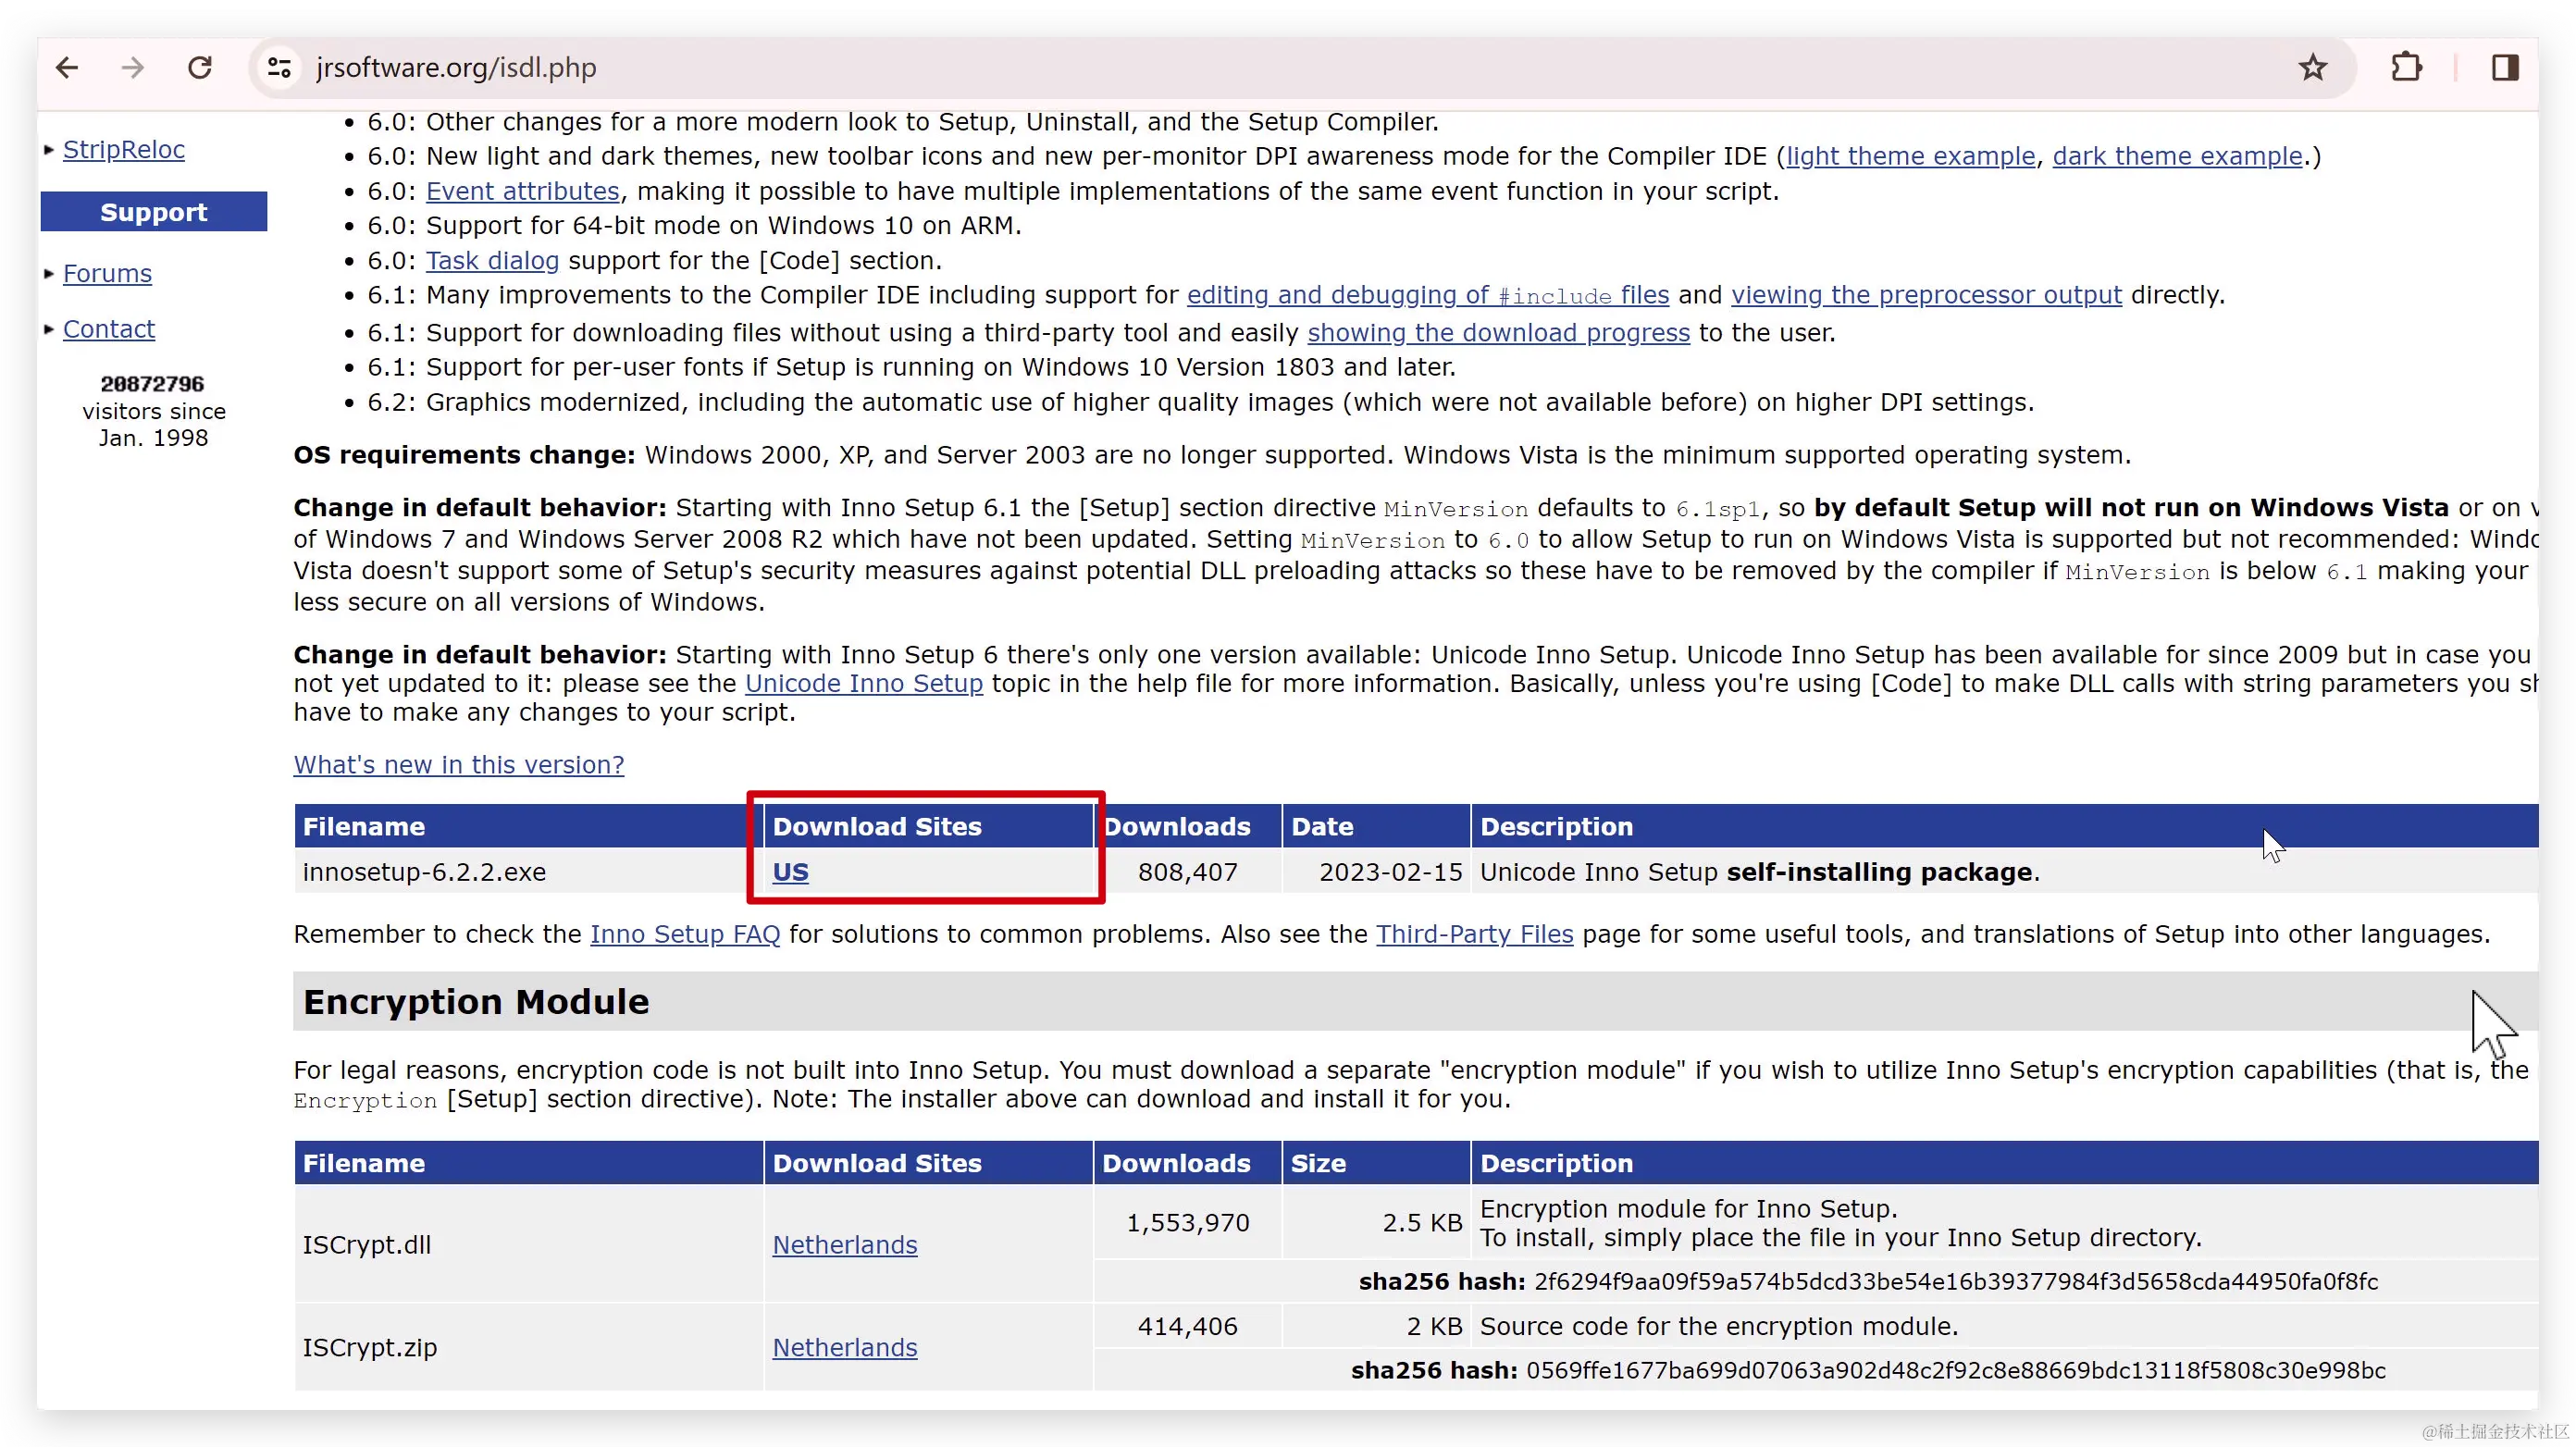View the dark theme example
Screen dimensions: 2576x1447
[2177, 156]
